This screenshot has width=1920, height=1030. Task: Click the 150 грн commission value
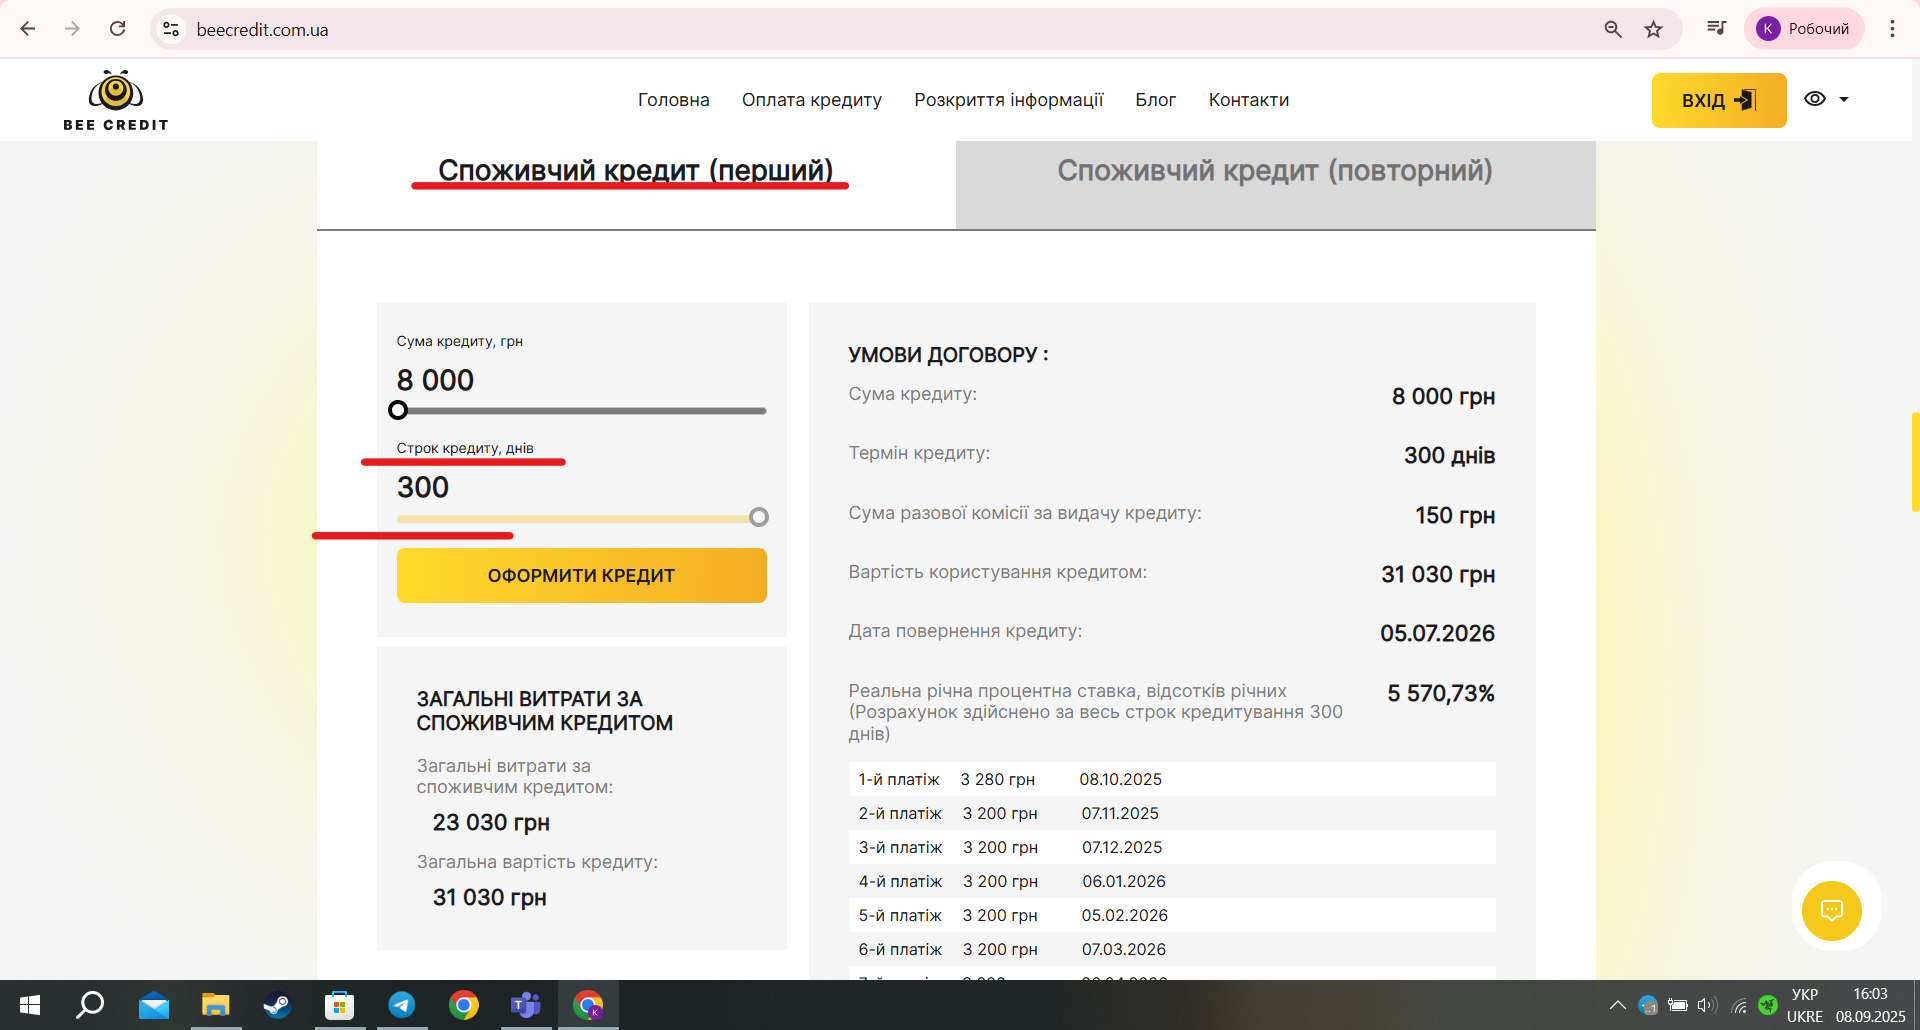tap(1455, 515)
